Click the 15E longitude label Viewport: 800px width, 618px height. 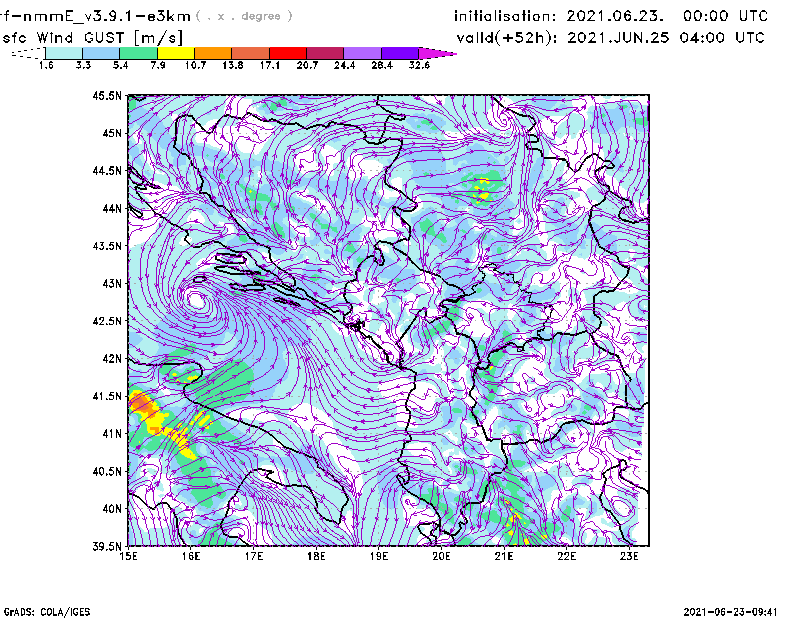coord(128,556)
